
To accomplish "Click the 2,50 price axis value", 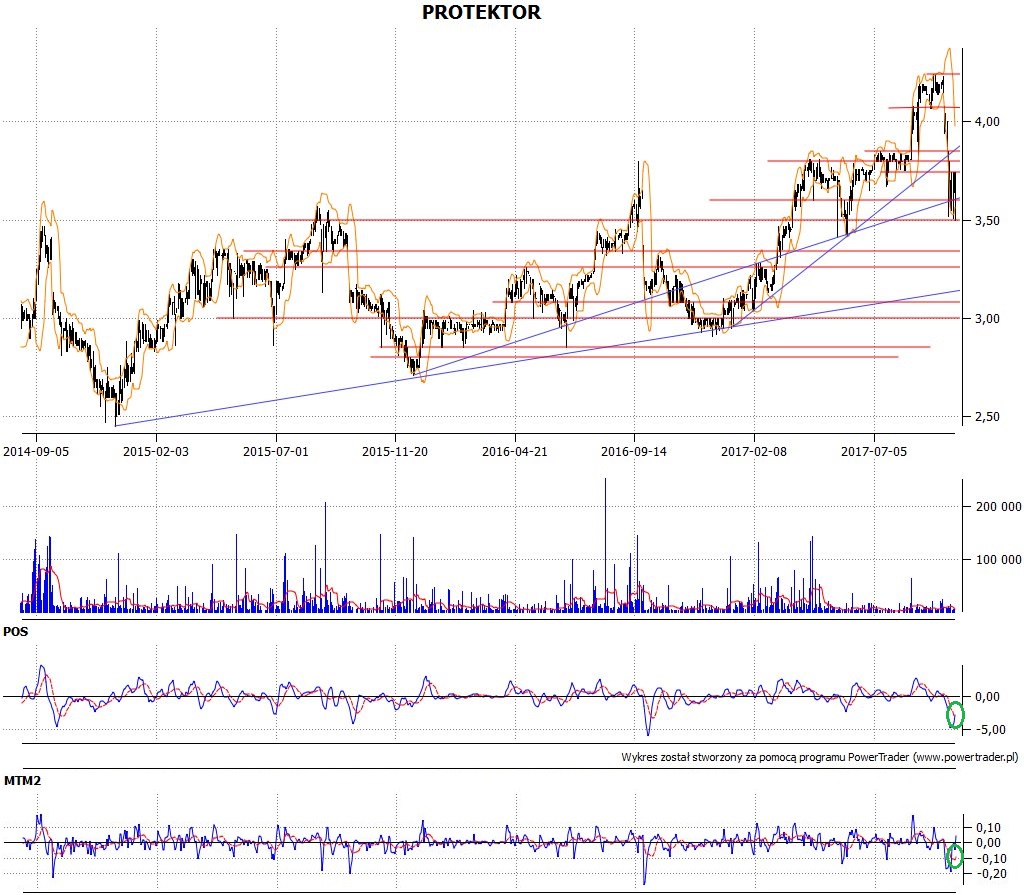I will [987, 417].
